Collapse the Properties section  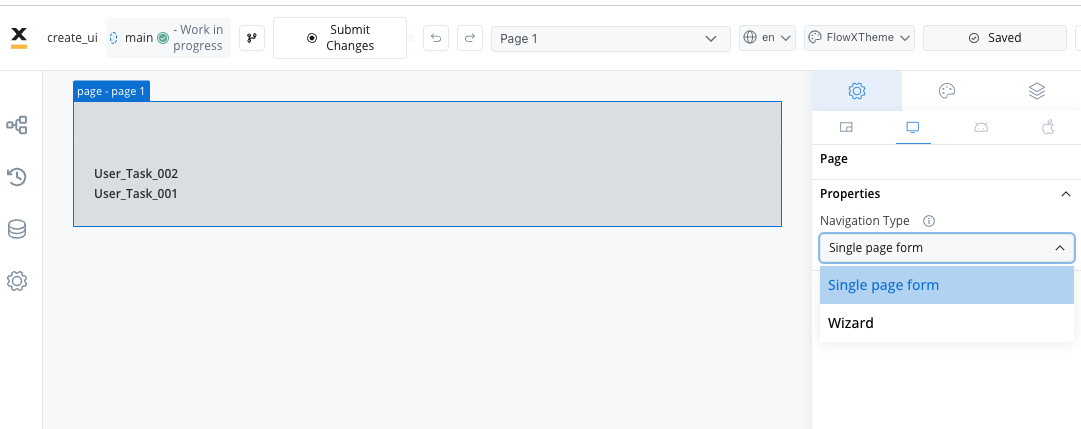click(x=1065, y=194)
